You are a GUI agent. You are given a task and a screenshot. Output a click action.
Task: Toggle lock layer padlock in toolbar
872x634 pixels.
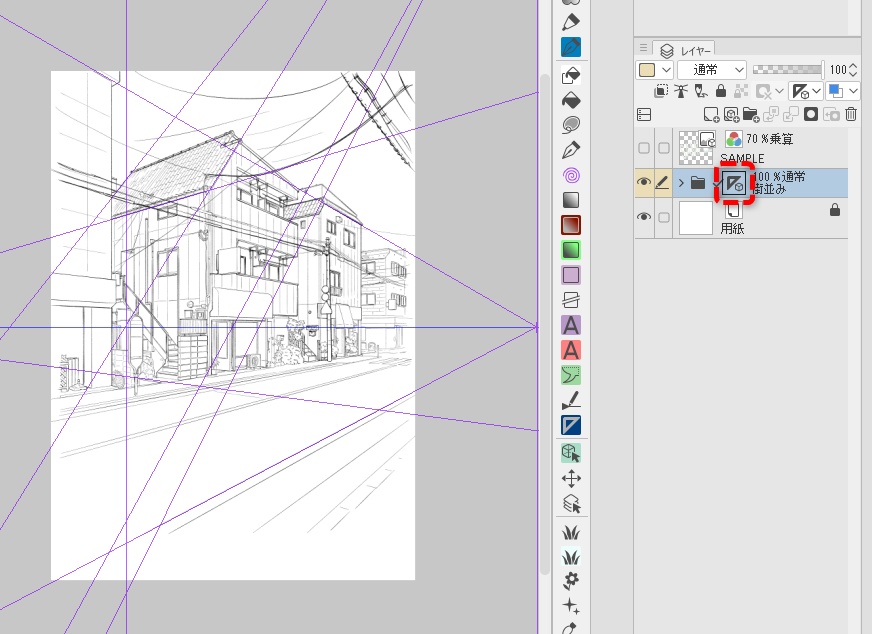pyautogui.click(x=721, y=91)
